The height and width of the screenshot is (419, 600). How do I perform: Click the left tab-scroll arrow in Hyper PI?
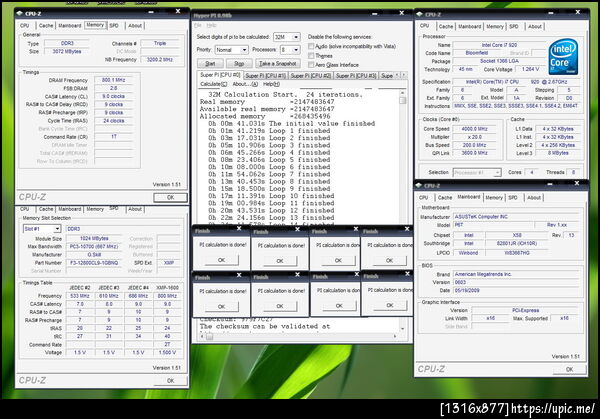[397, 75]
